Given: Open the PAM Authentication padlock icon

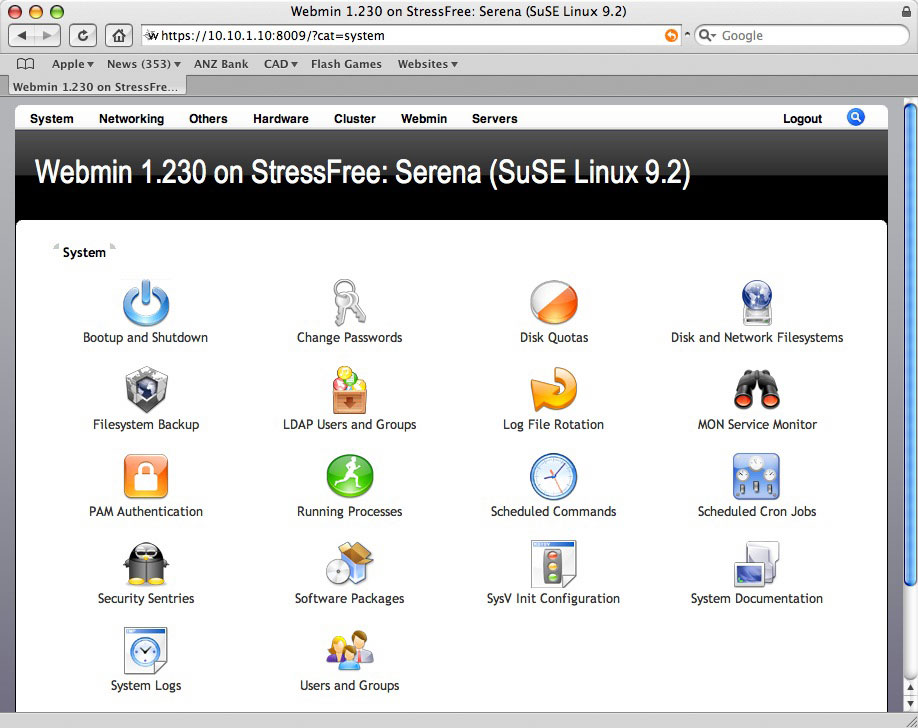Looking at the screenshot, I should 146,476.
